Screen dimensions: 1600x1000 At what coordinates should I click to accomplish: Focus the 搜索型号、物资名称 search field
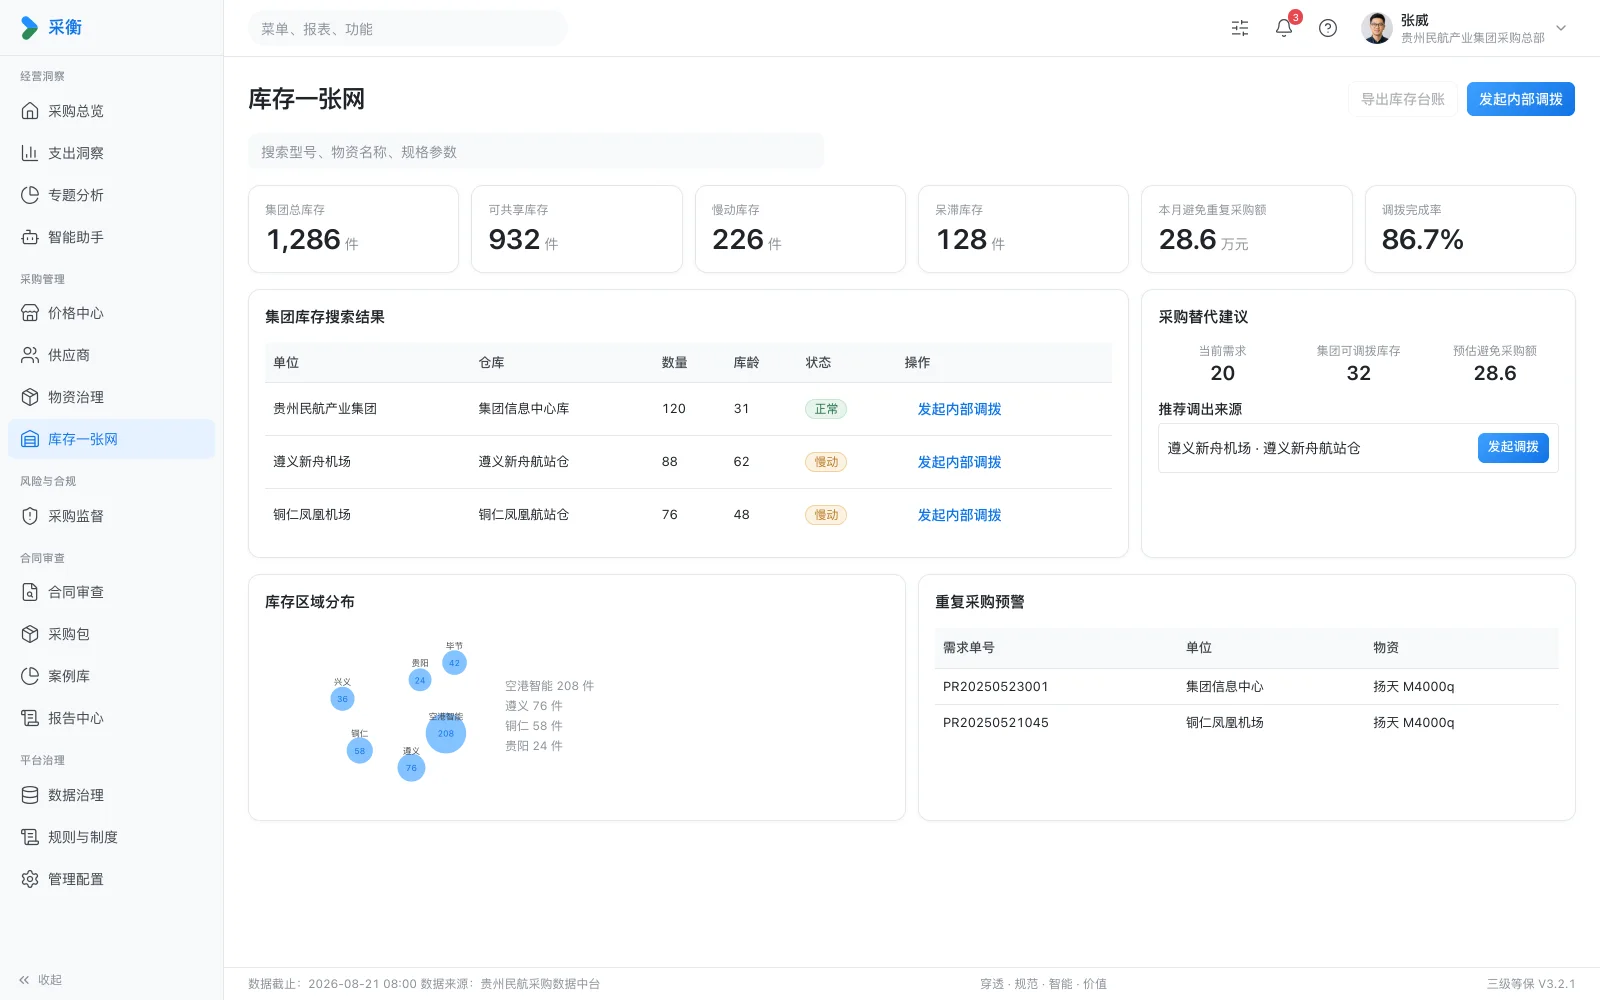(x=536, y=152)
